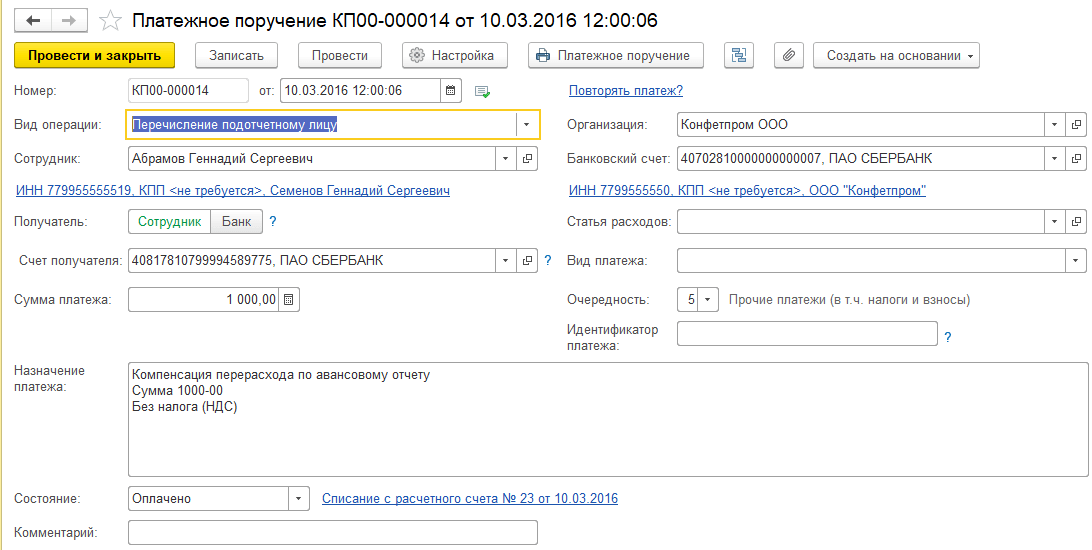Image resolution: width=1092 pixels, height=550 pixels.
Task: Go back with the left arrow button
Action: click(x=33, y=20)
